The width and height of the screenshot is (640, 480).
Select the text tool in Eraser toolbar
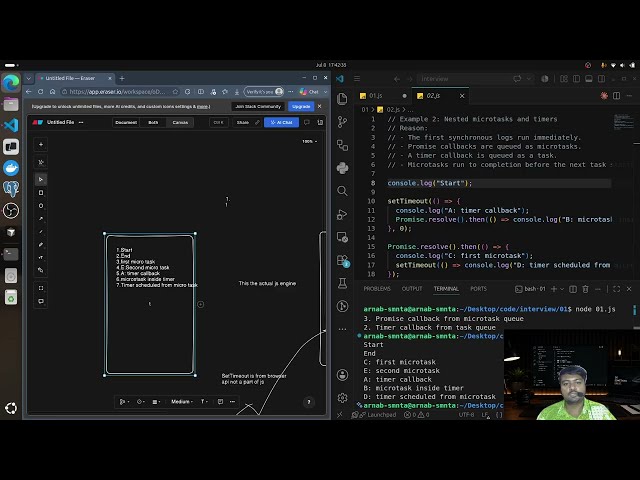(x=41, y=258)
